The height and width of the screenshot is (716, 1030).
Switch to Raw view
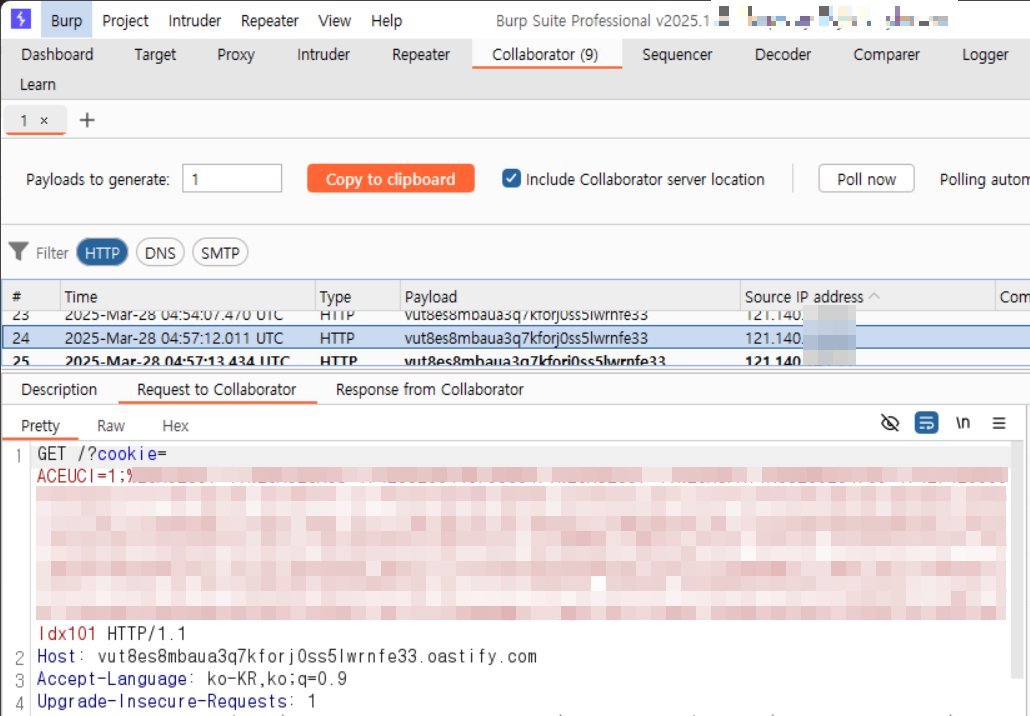click(111, 426)
